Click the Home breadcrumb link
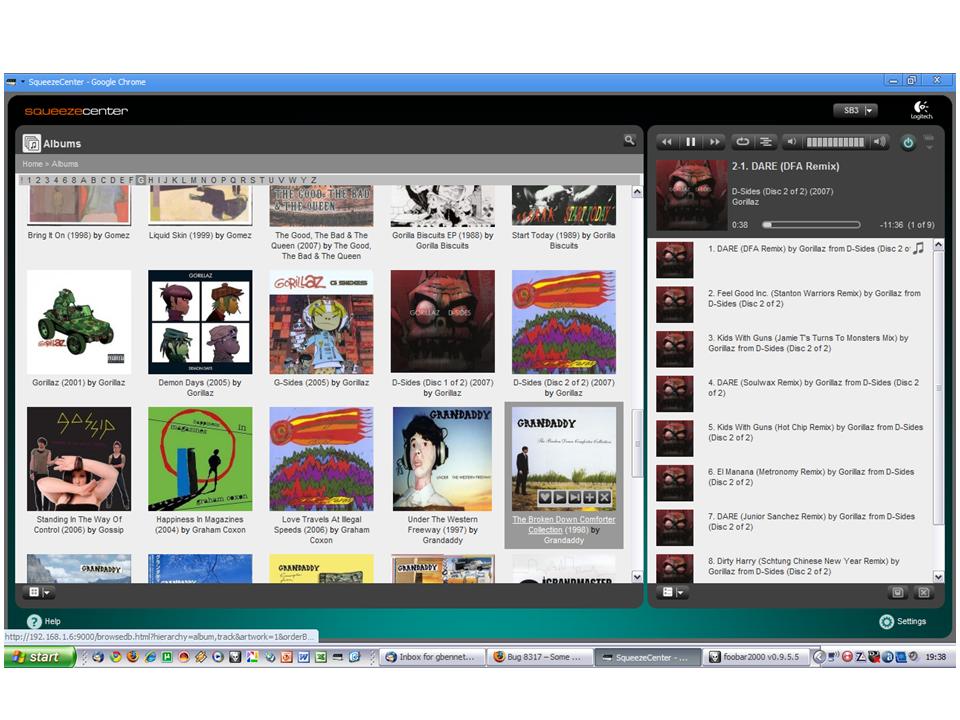The width and height of the screenshot is (960, 720). tap(32, 164)
